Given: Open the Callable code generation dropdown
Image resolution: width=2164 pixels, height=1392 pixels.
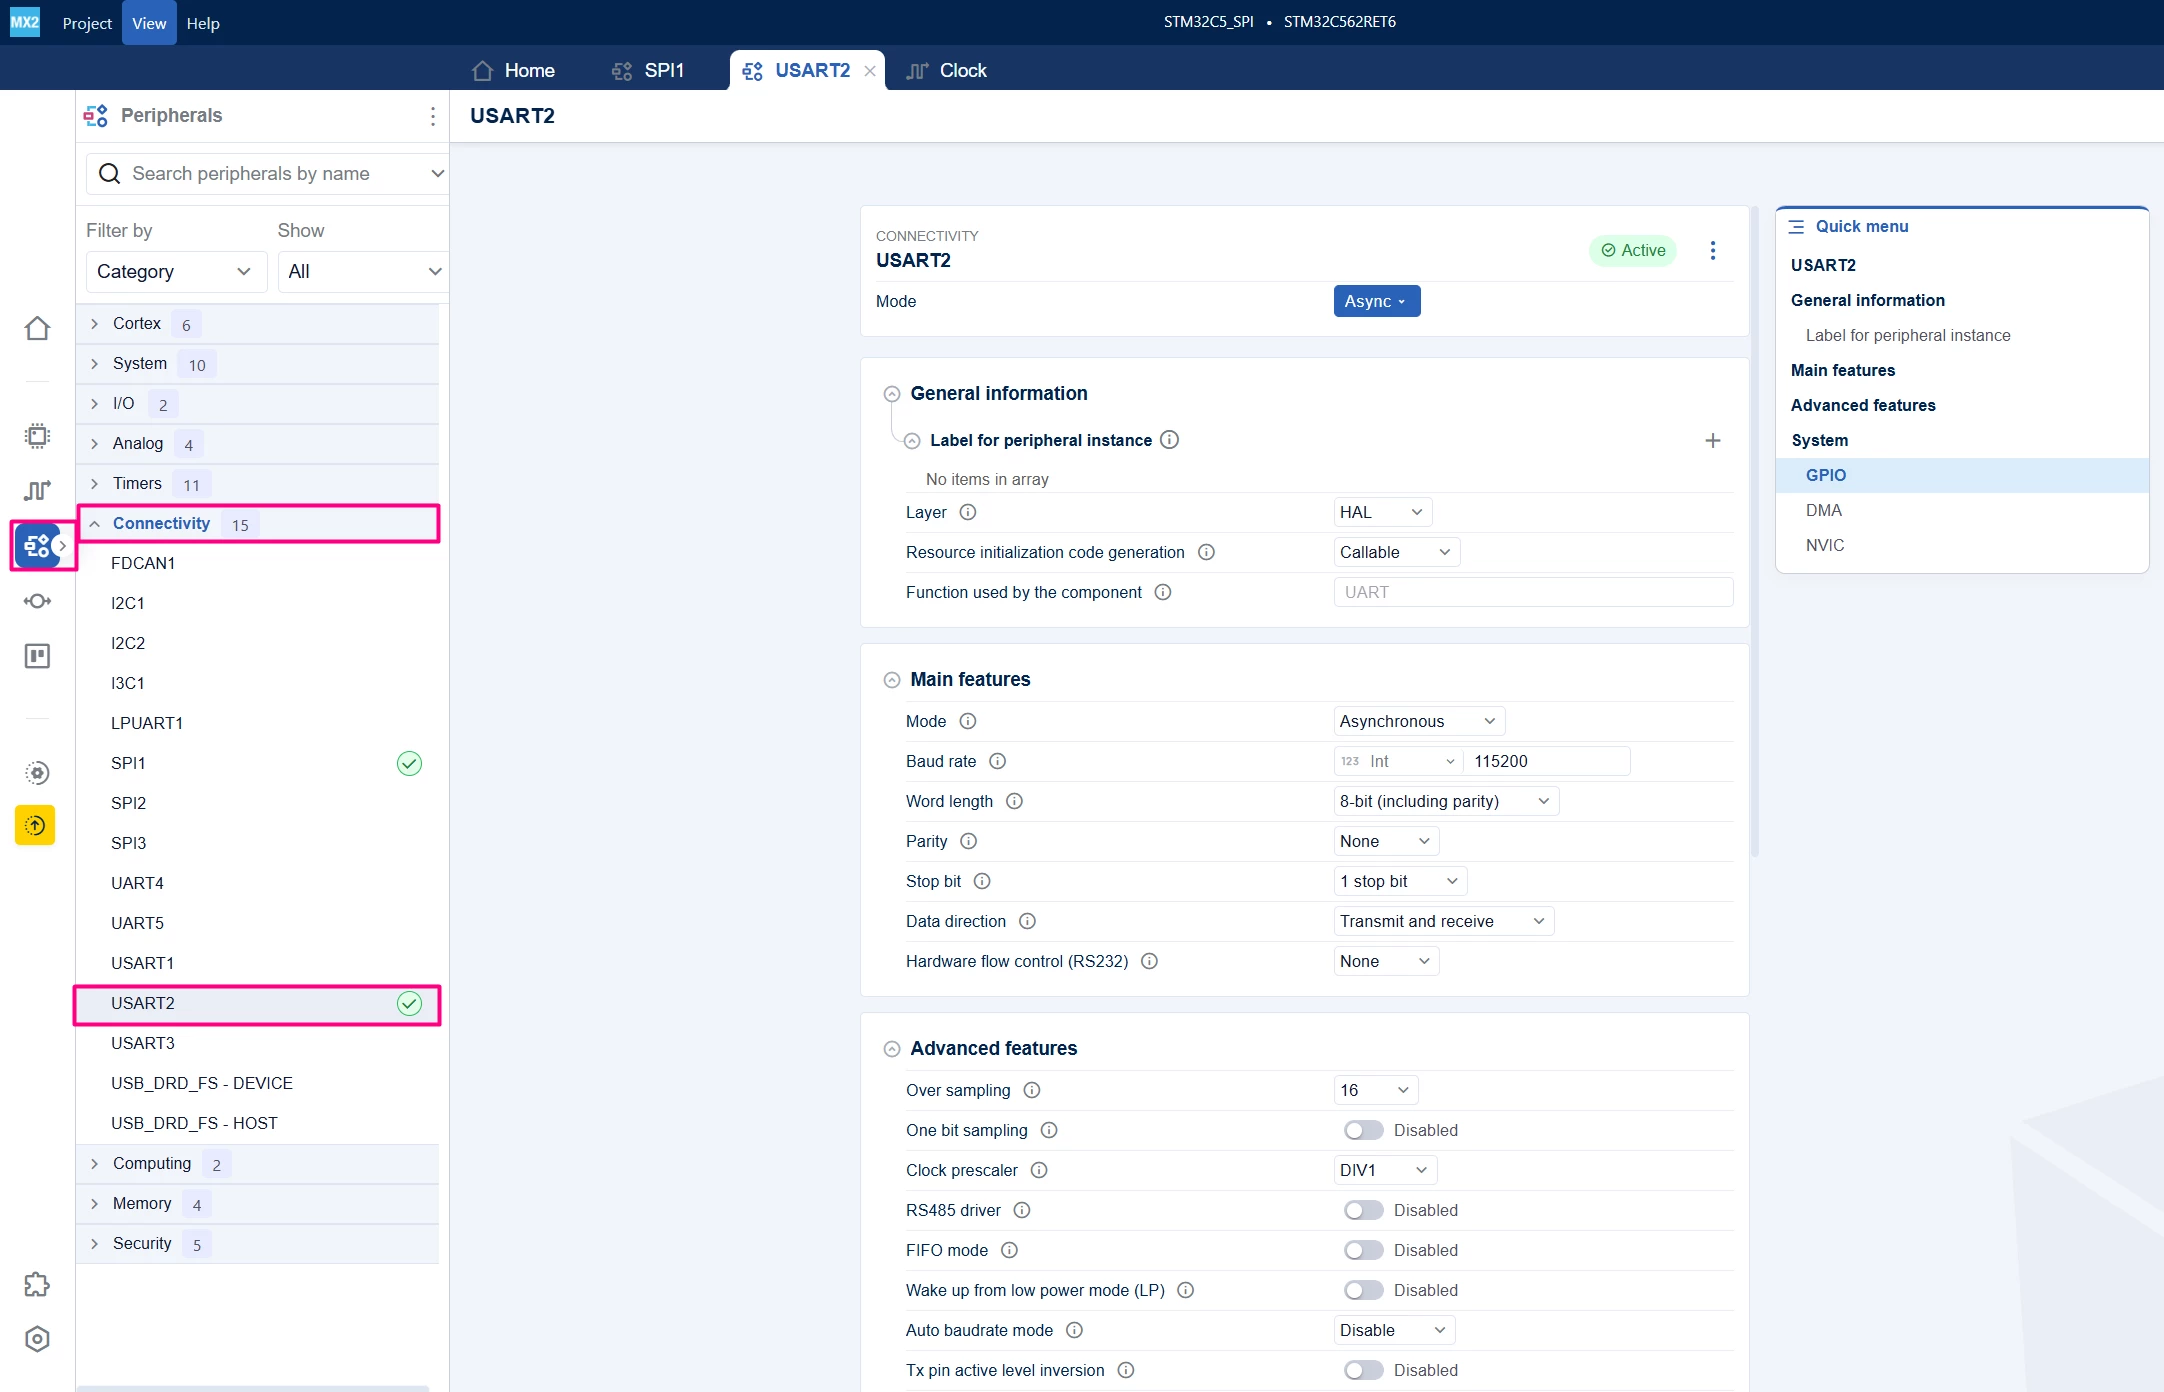Looking at the screenshot, I should click(x=1396, y=552).
